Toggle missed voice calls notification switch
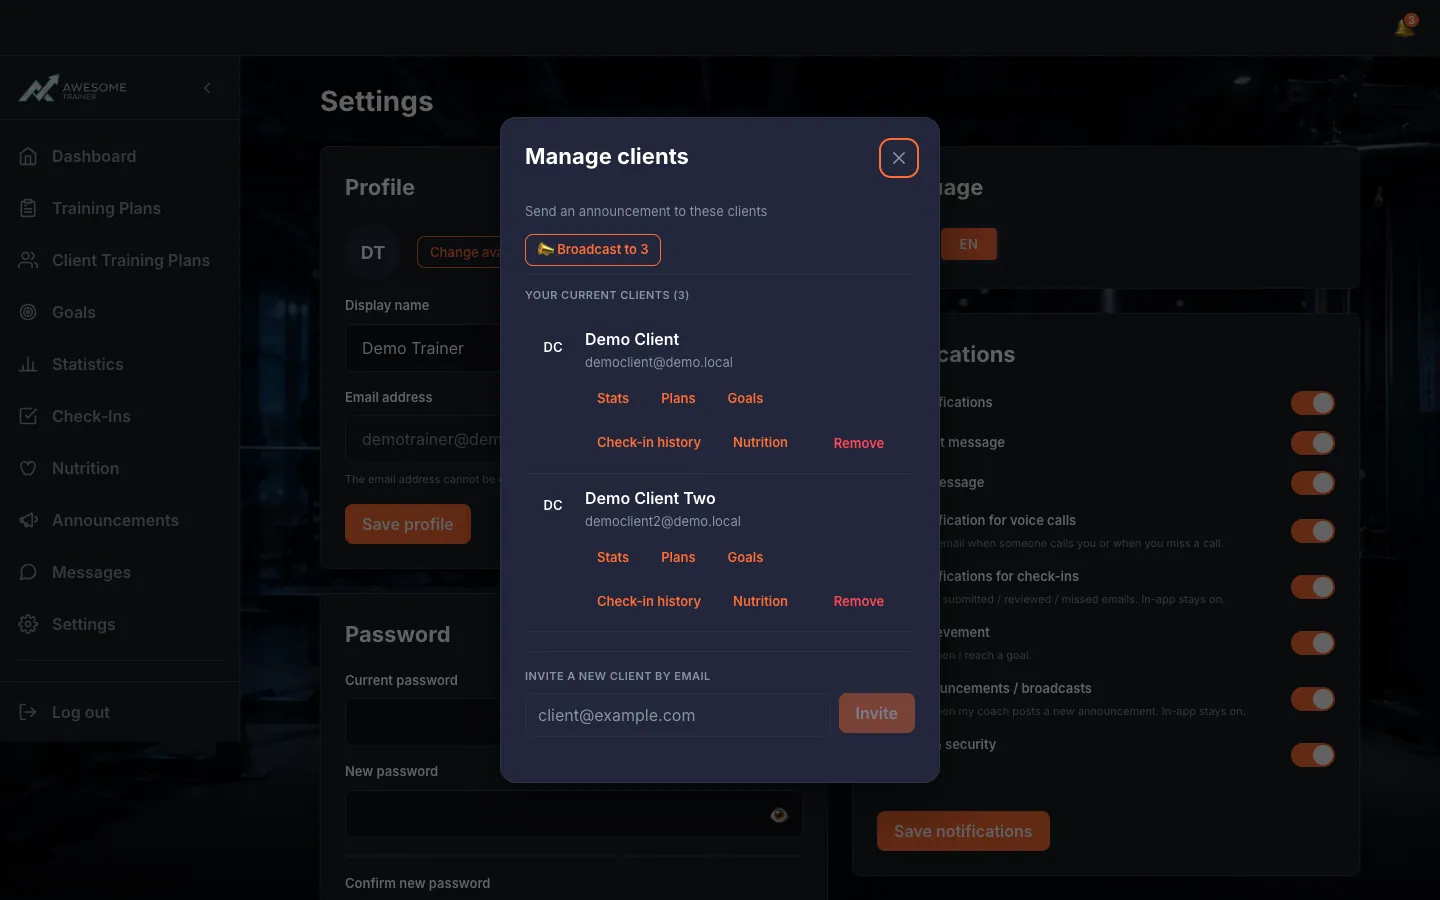 click(1312, 531)
